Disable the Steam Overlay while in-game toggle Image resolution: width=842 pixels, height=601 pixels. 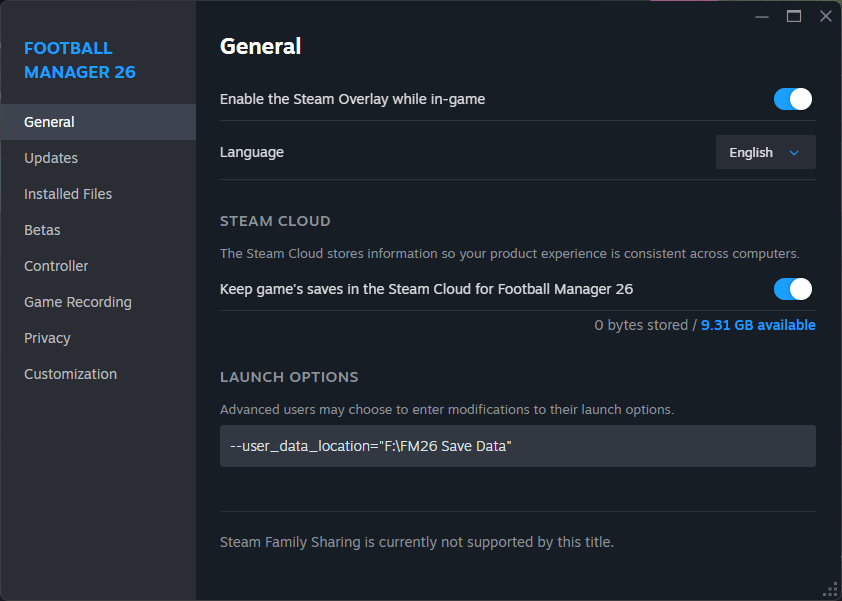pos(793,99)
